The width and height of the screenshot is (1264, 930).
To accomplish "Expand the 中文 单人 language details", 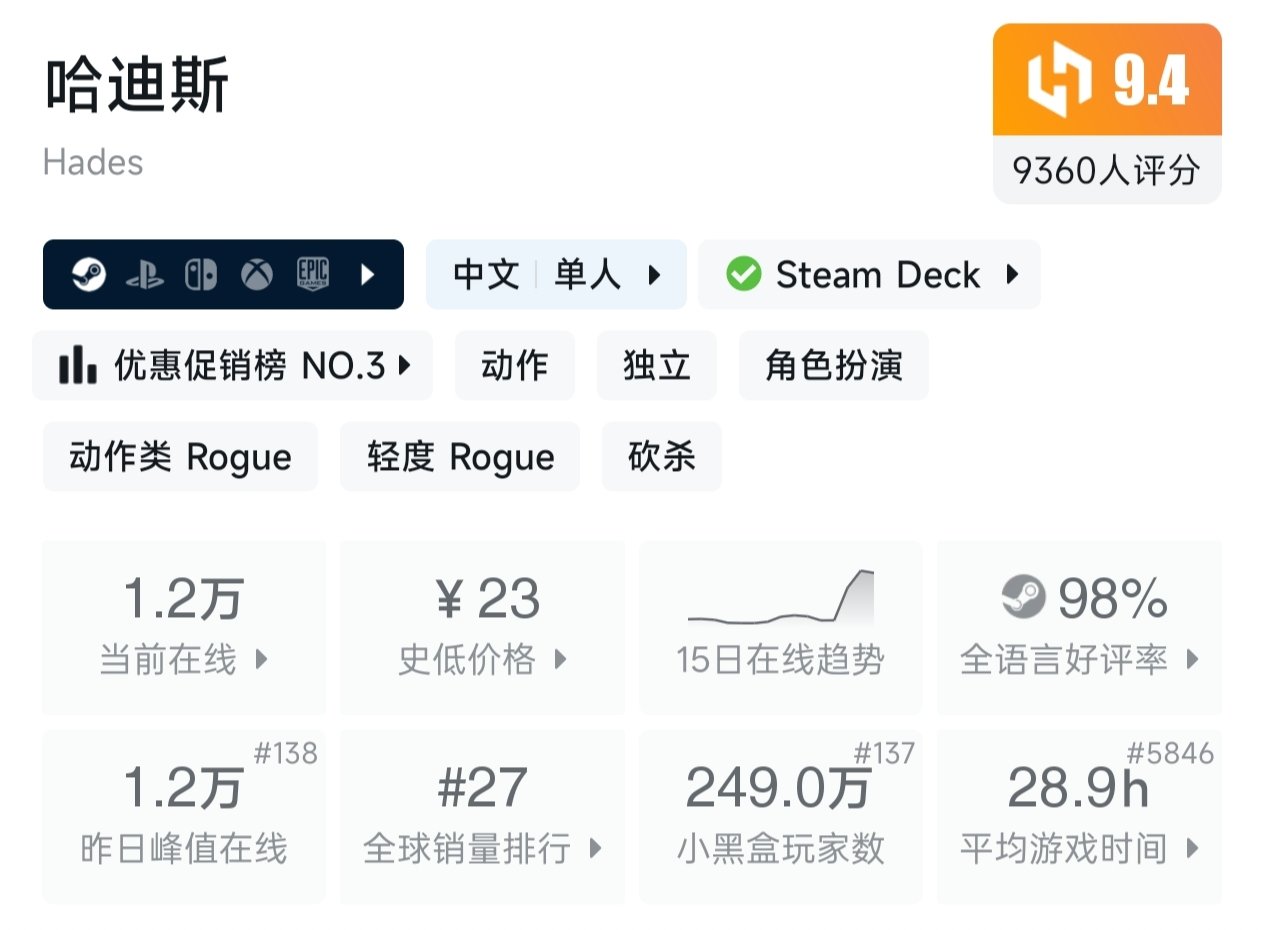I will (x=556, y=275).
